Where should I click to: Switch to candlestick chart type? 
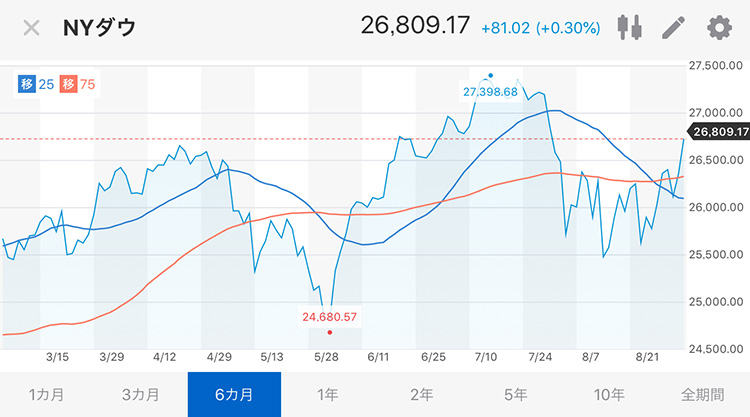[629, 27]
